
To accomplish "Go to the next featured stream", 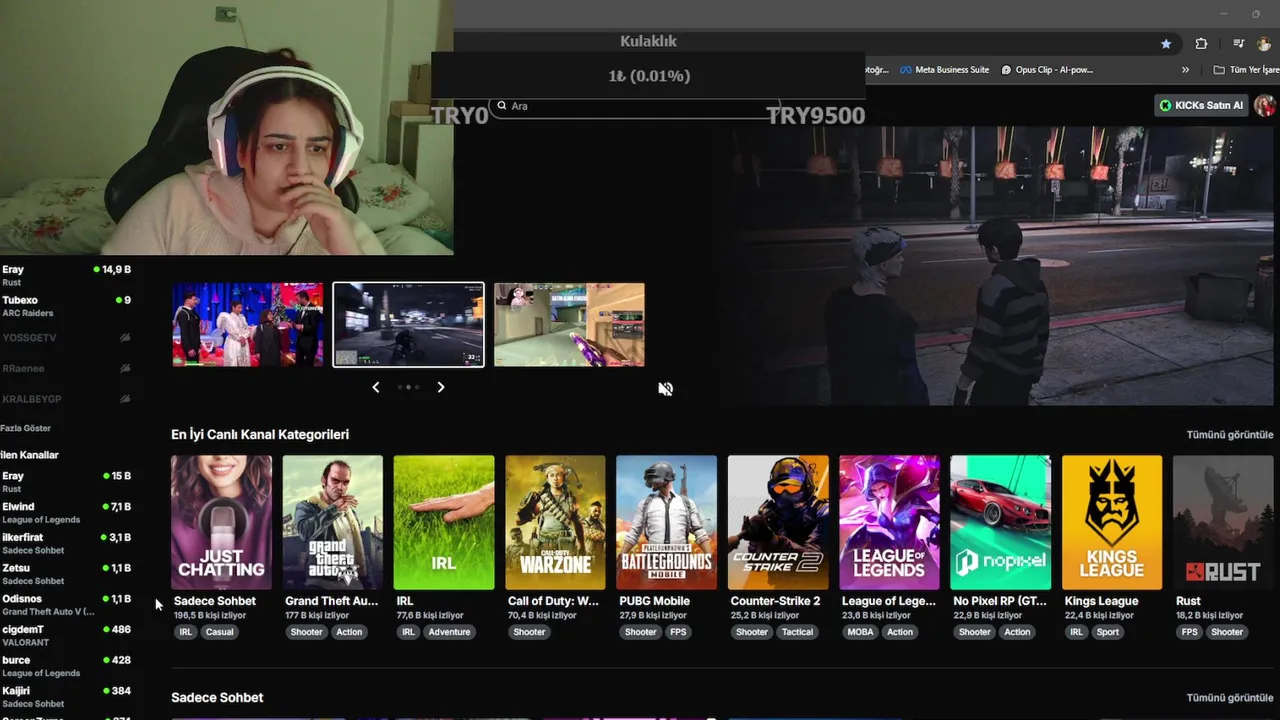I will [x=440, y=387].
